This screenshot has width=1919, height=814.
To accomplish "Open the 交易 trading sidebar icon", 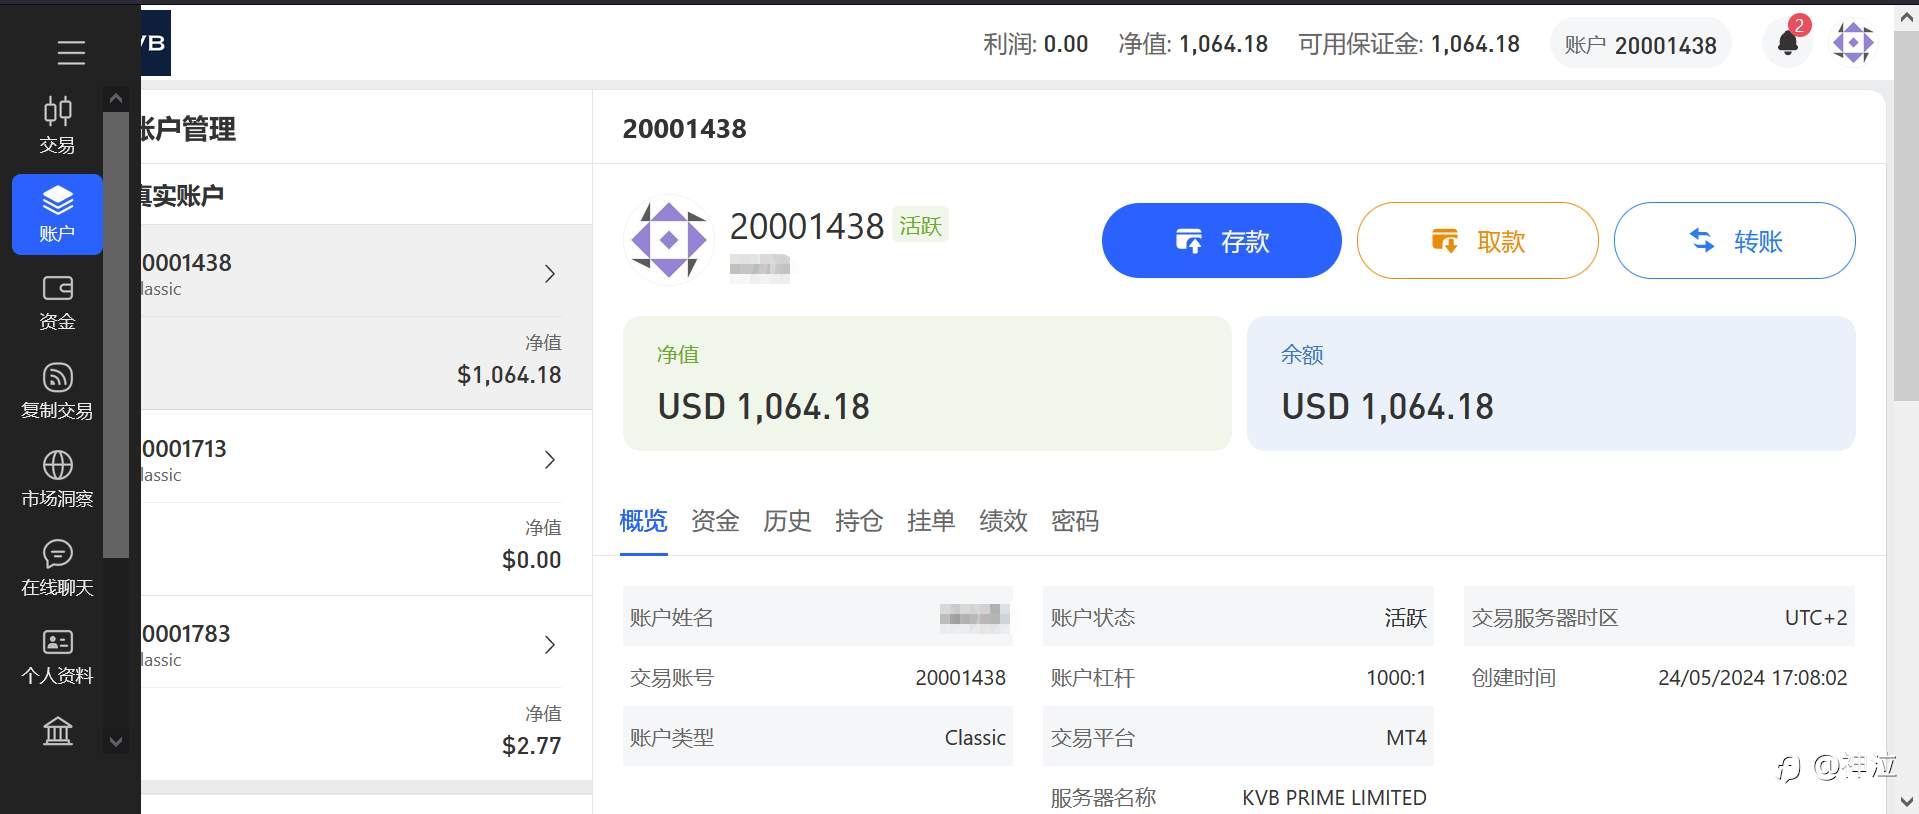I will tap(57, 125).
